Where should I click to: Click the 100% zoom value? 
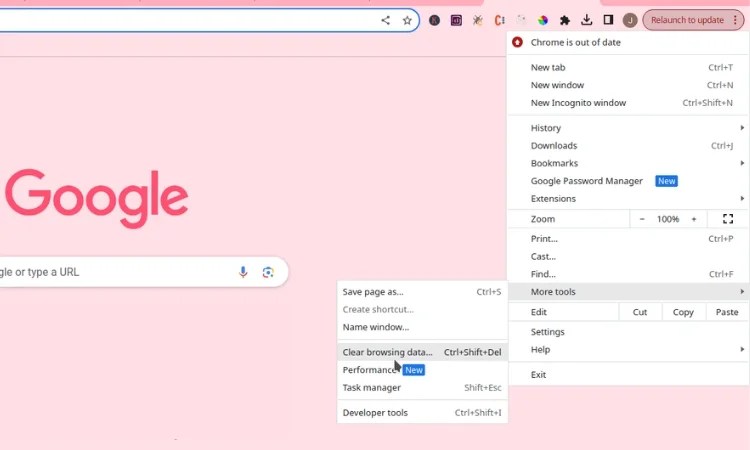(668, 219)
